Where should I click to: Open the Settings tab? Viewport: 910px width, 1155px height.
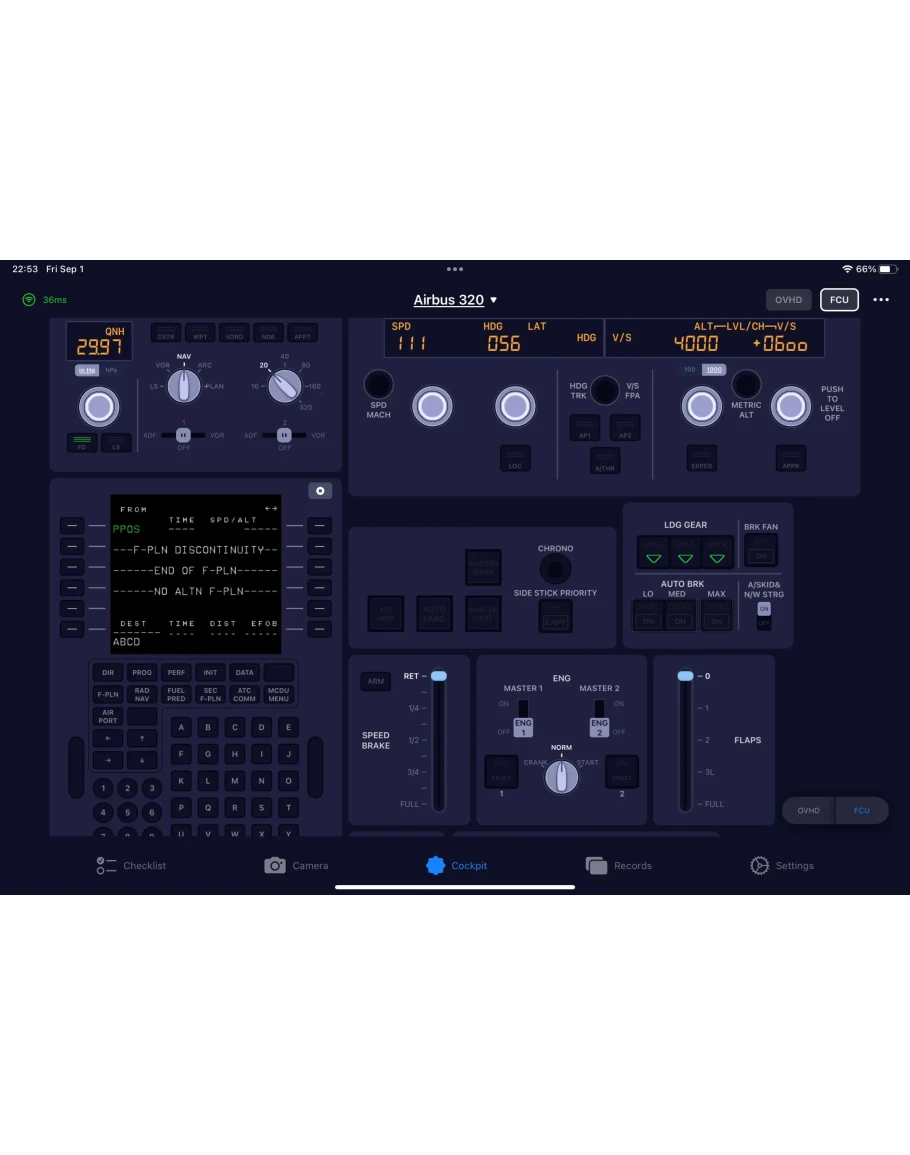pyautogui.click(x=781, y=866)
